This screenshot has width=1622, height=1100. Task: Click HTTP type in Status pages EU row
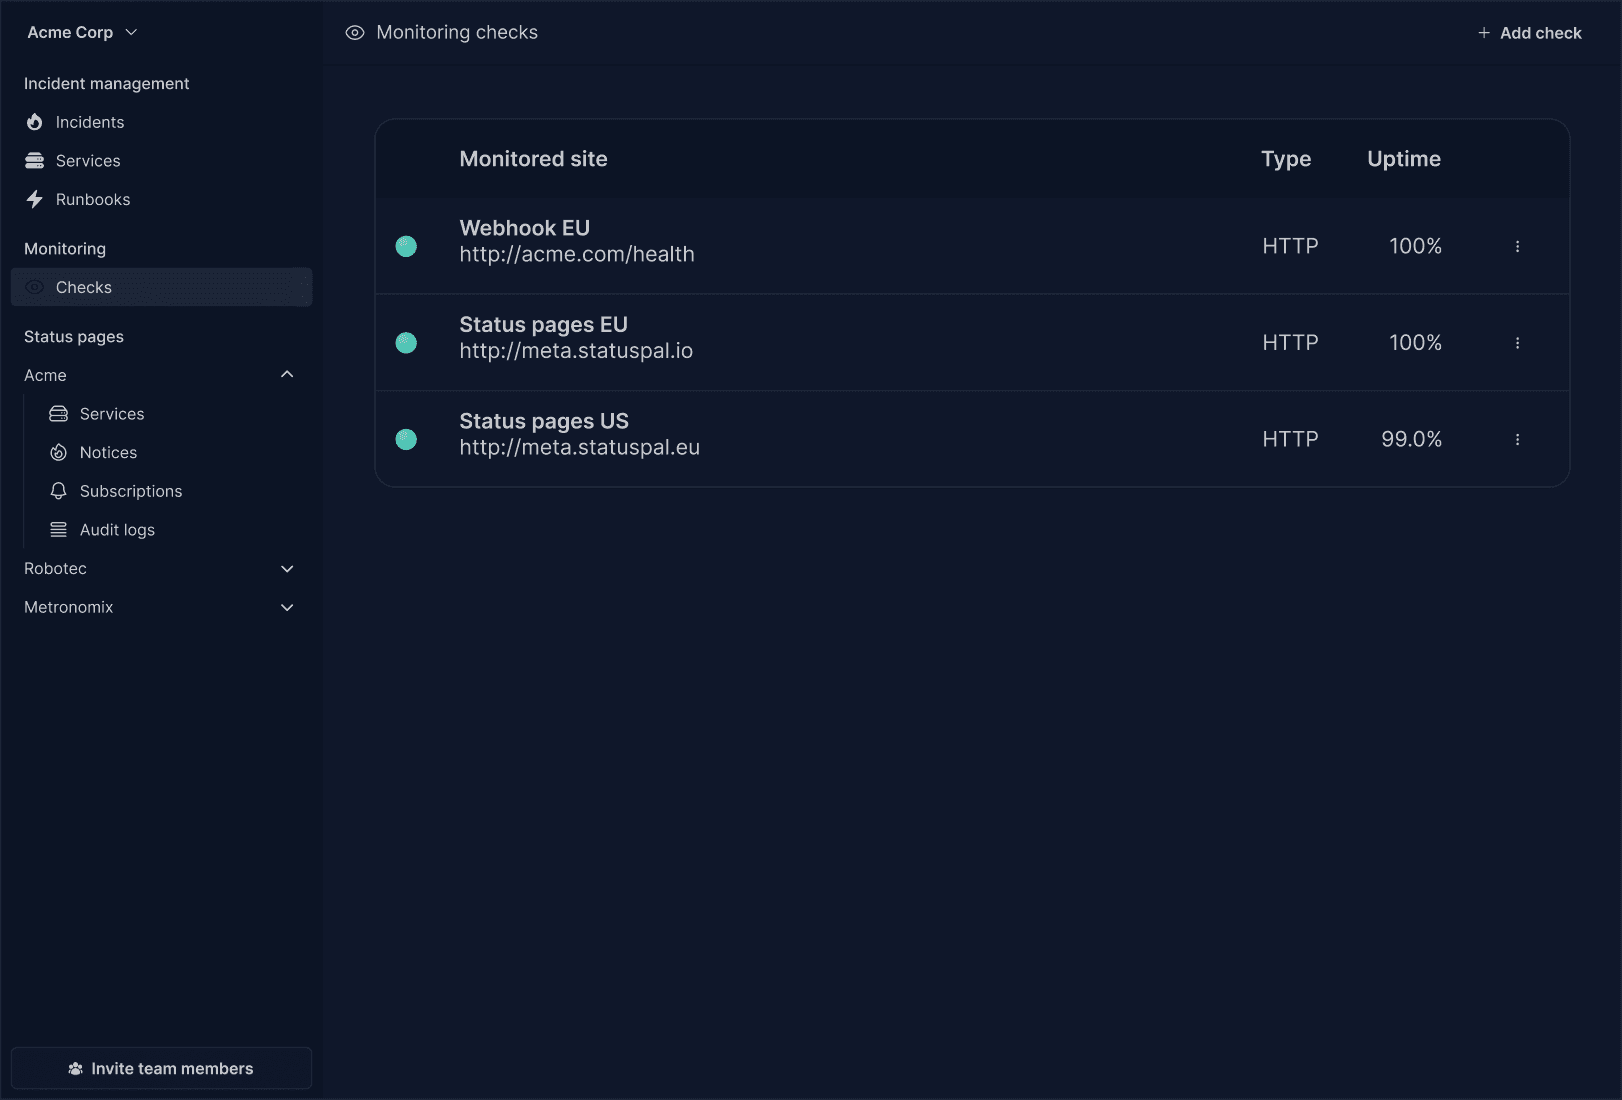(x=1290, y=343)
